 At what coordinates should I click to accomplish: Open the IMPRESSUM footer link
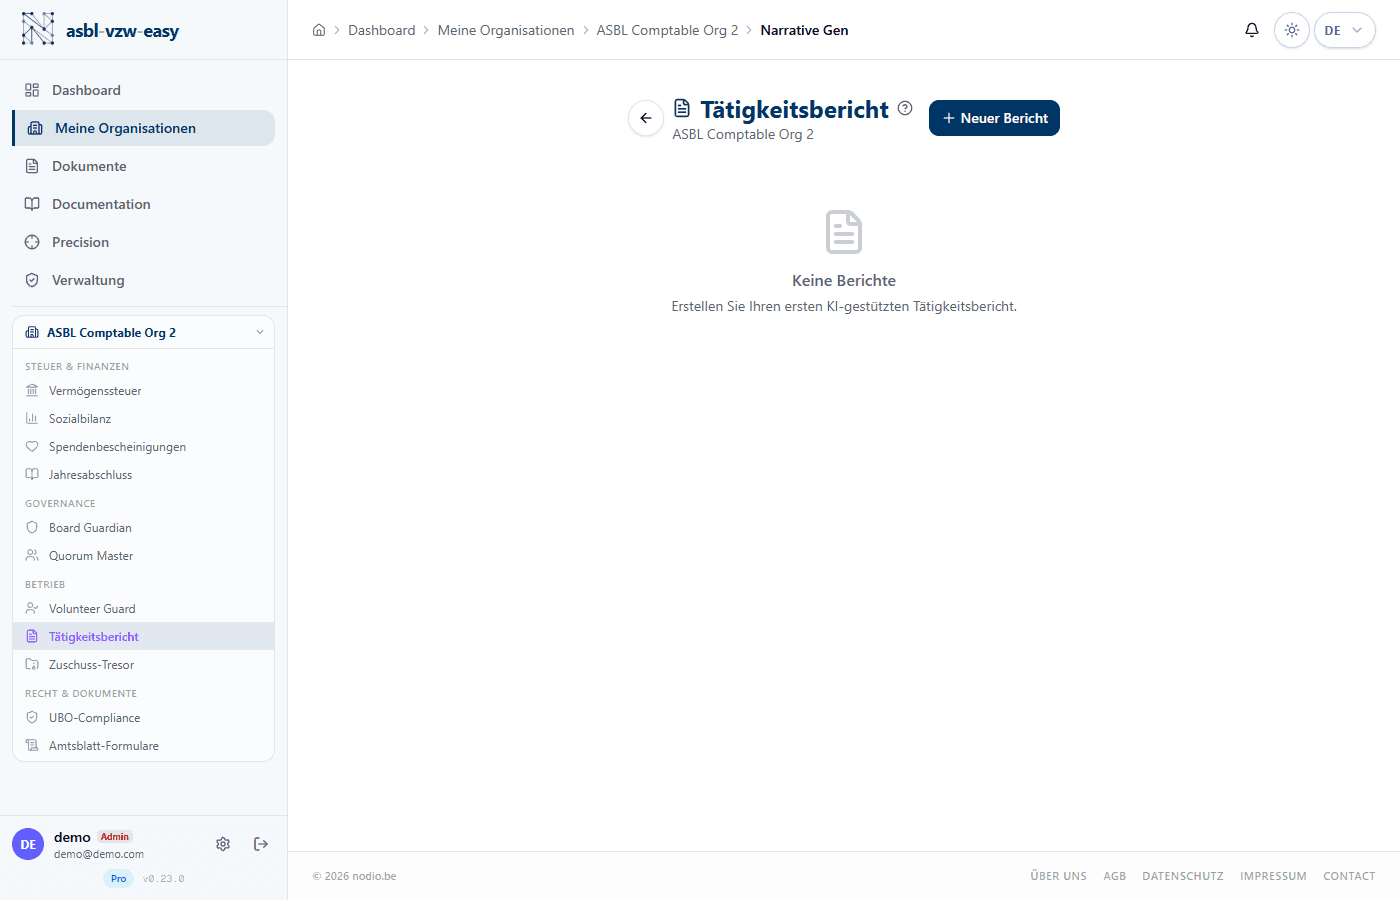[1273, 876]
